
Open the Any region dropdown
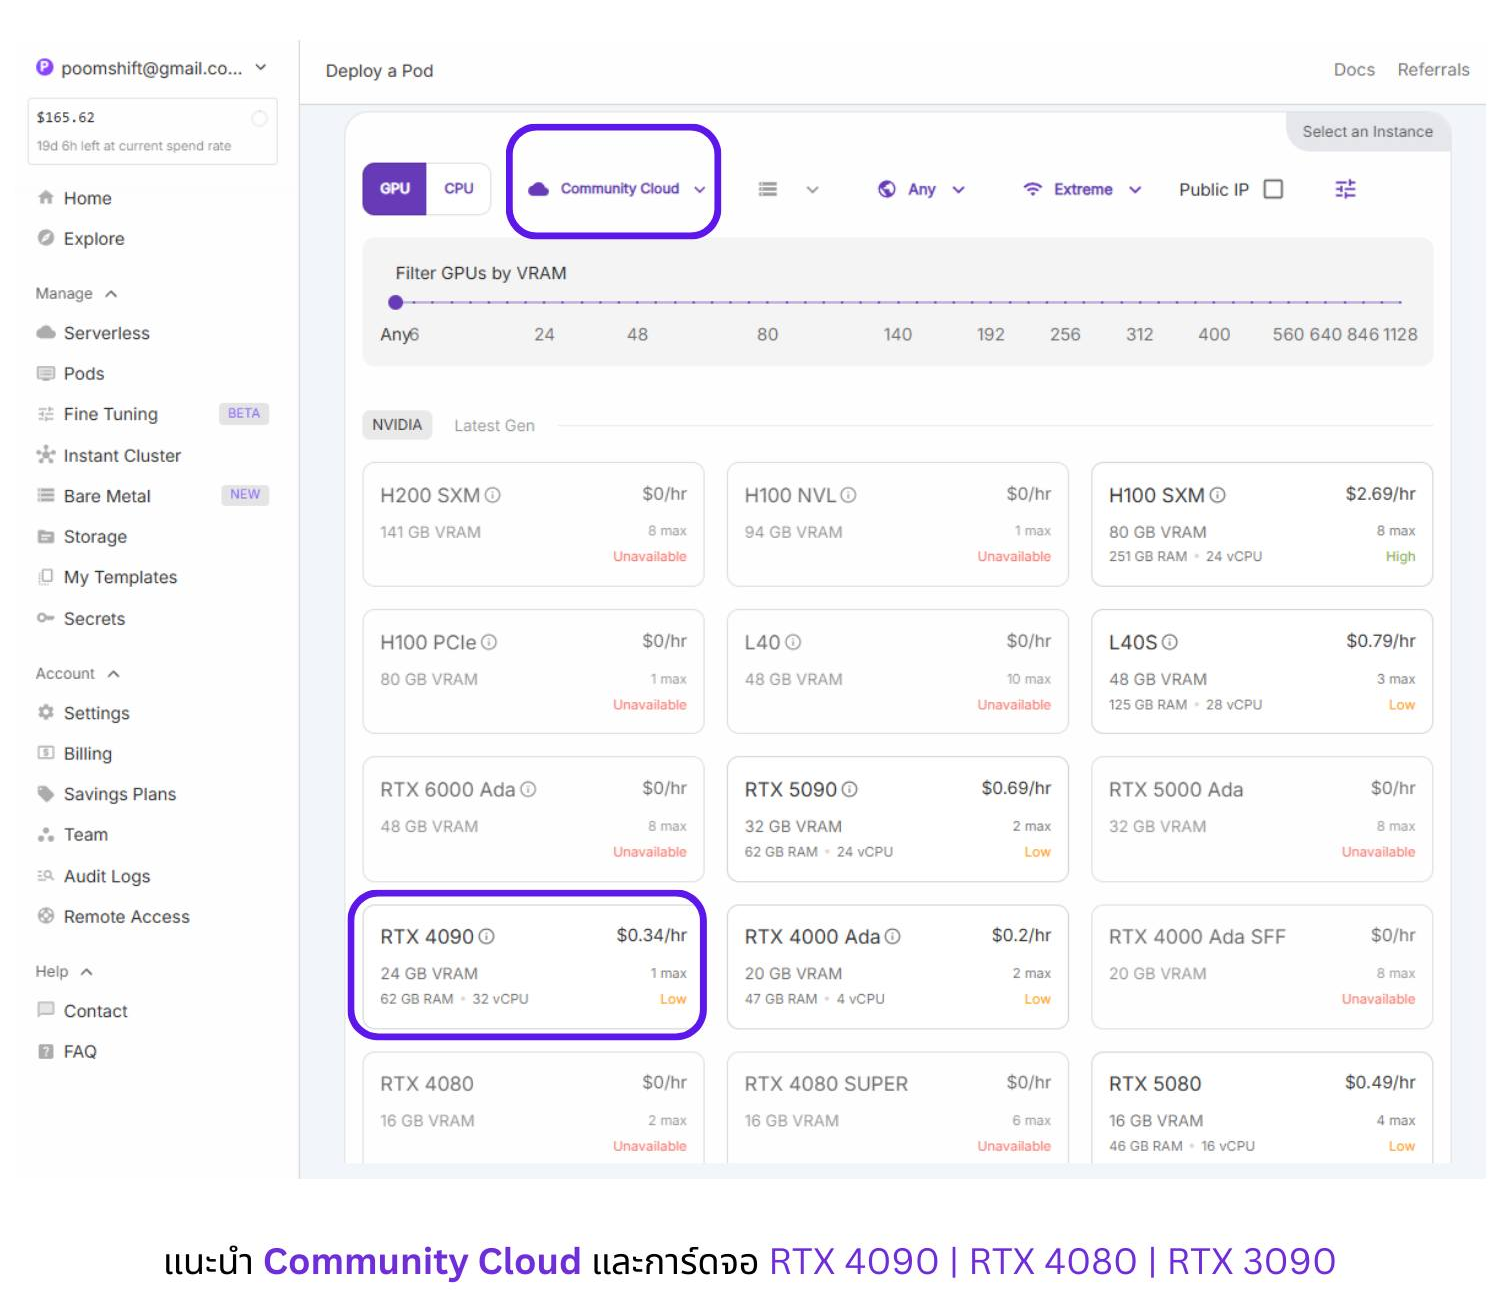pos(921,189)
